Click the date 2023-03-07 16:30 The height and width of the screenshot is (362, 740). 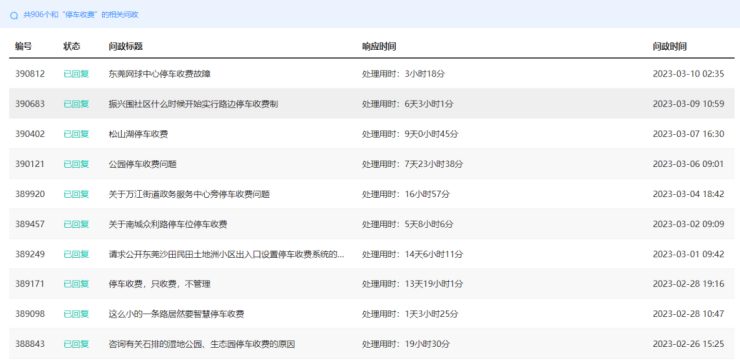tap(688, 134)
